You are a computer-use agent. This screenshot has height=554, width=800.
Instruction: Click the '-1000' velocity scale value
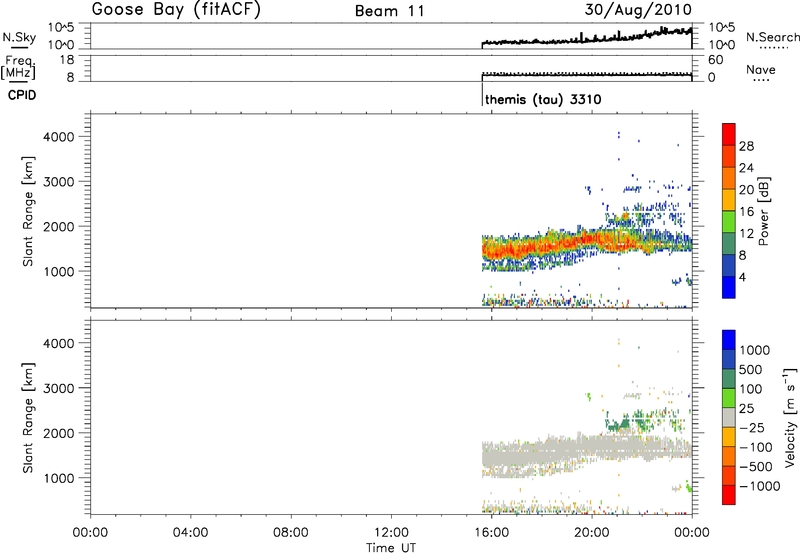point(759,486)
